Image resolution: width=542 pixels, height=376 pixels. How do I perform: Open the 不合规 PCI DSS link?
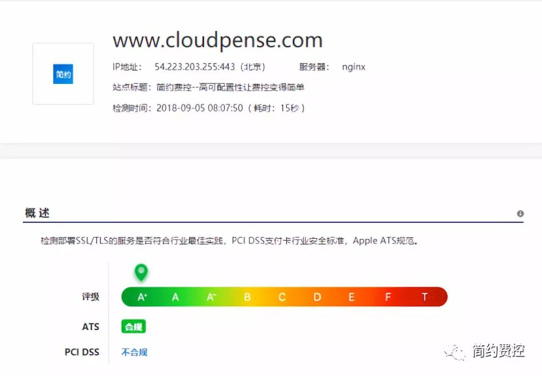tap(134, 352)
